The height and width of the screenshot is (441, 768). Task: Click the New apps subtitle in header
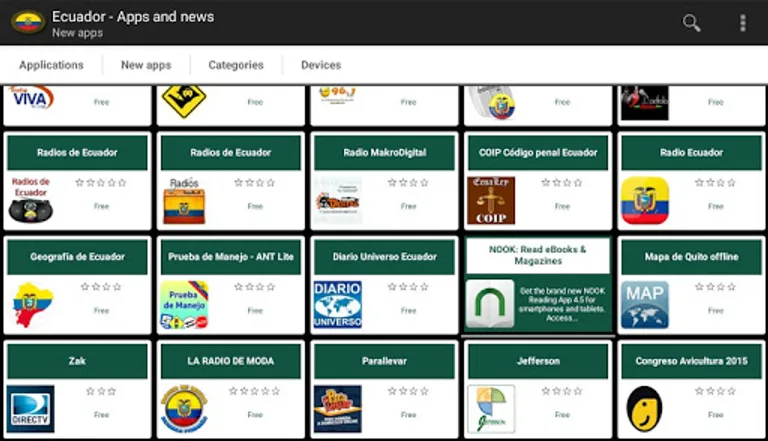point(77,33)
